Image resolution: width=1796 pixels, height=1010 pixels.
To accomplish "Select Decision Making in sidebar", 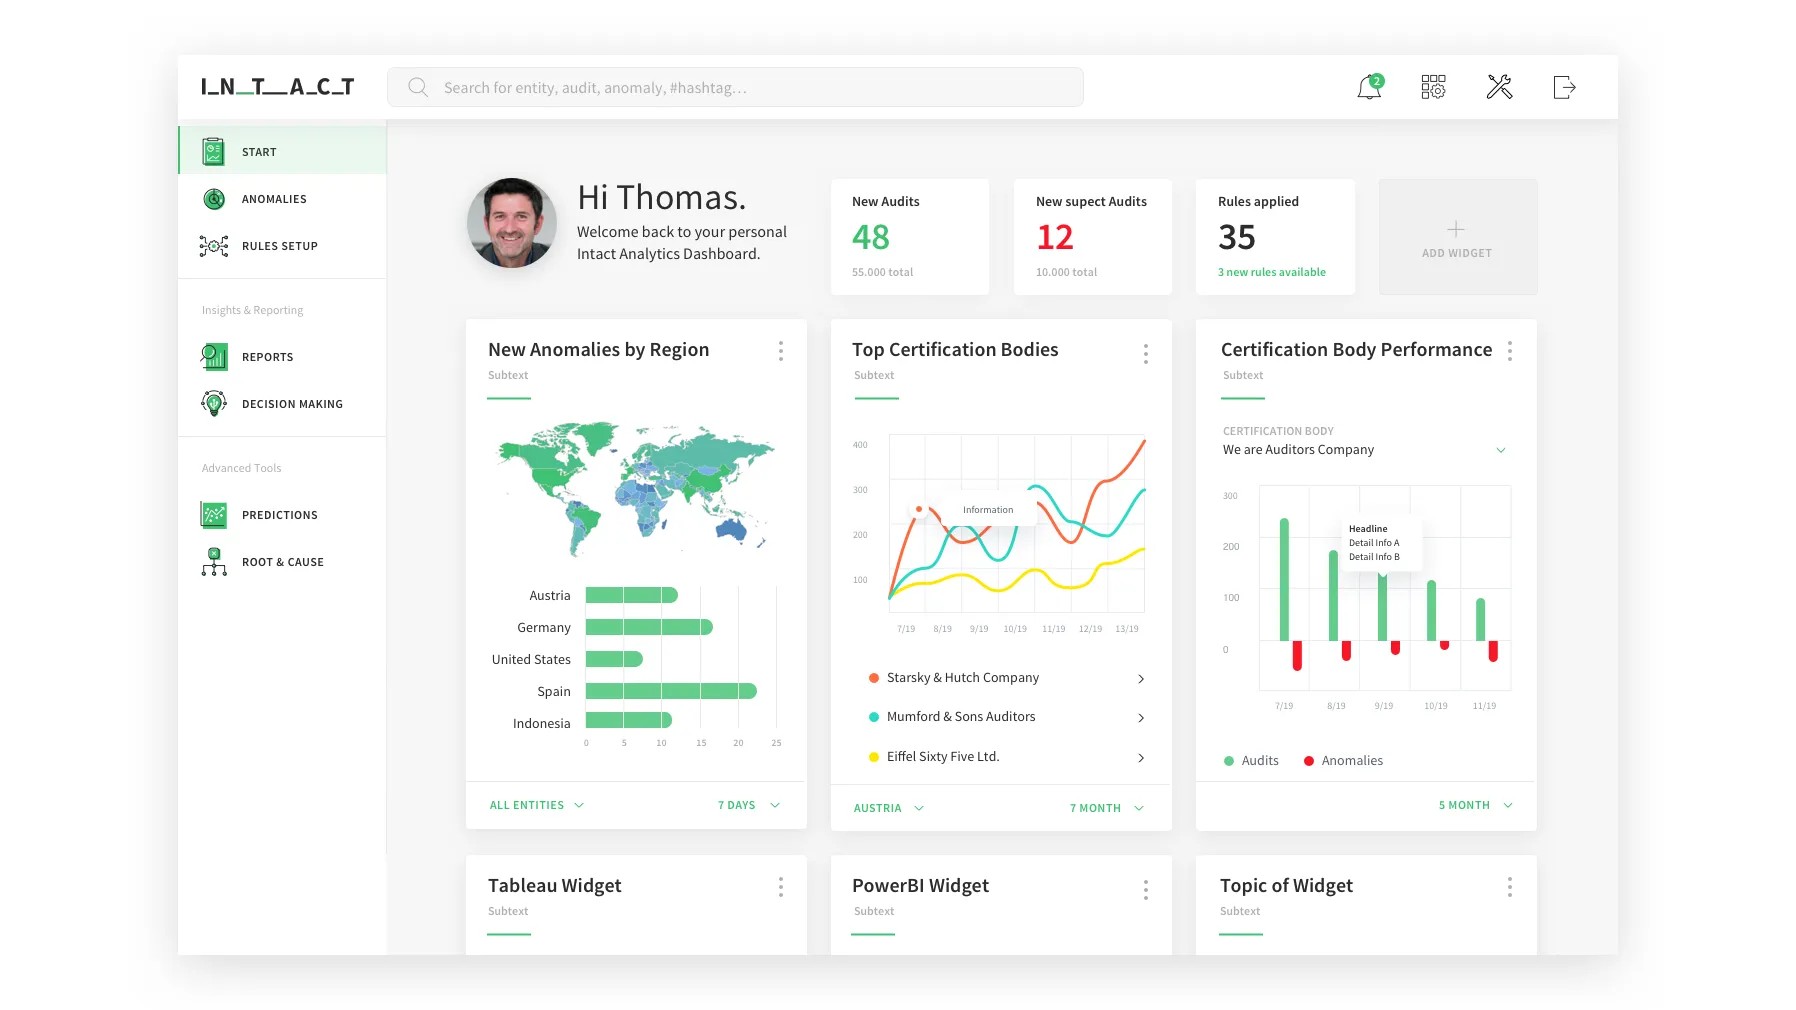I will tap(291, 403).
